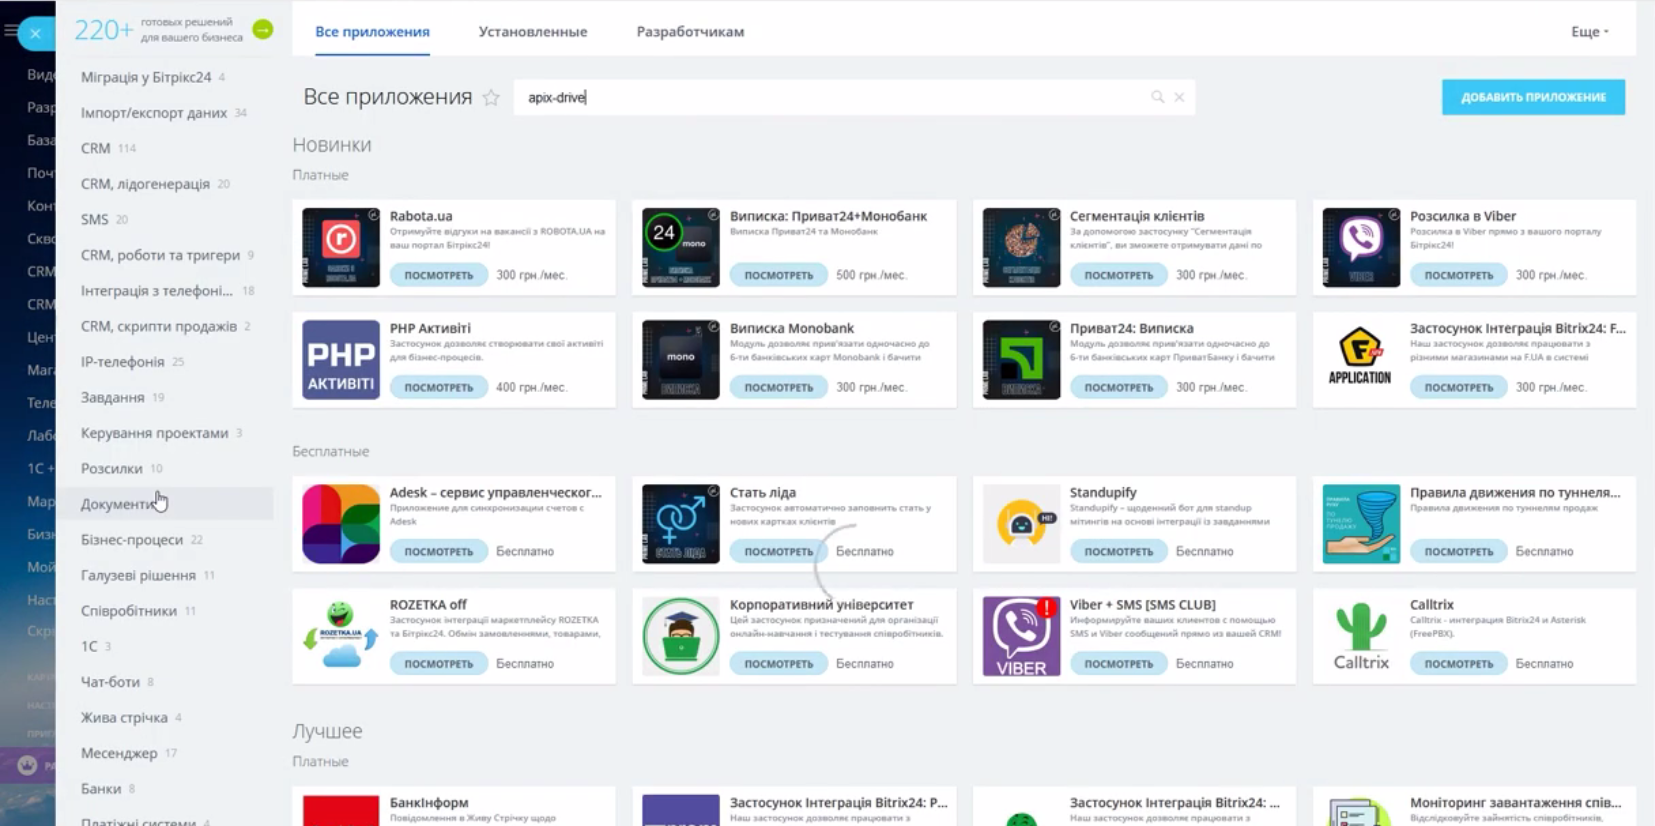
Task: Click ПОСМОТРЕТЬ for Виписка Monobank
Action: point(779,387)
